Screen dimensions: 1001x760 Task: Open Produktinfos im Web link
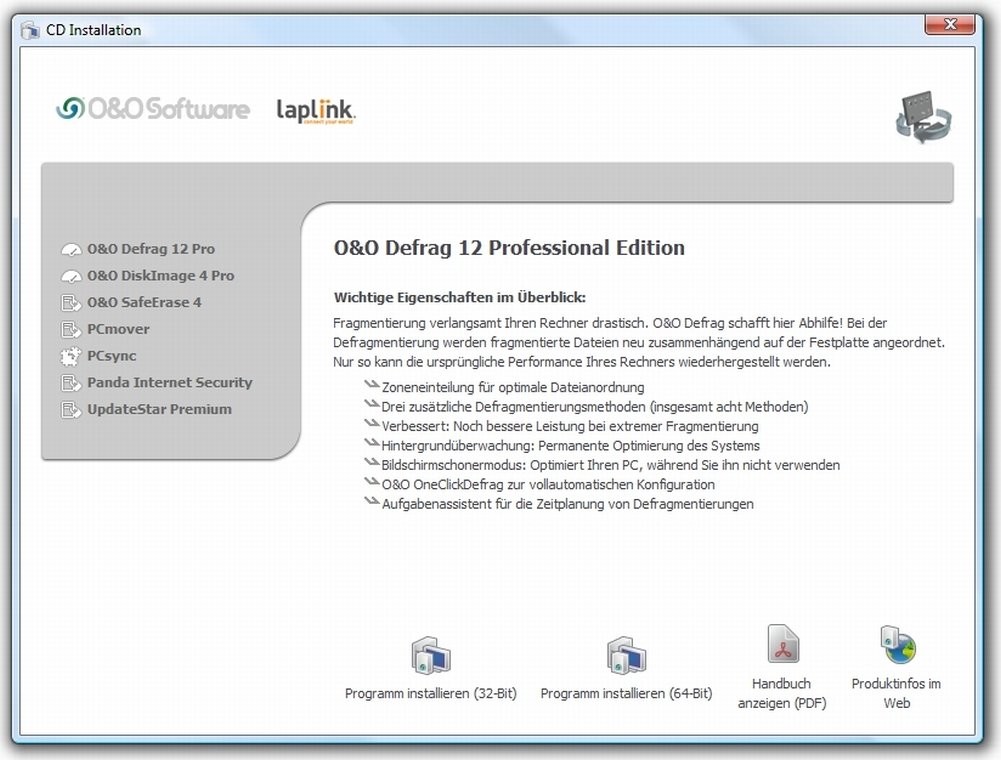(896, 694)
